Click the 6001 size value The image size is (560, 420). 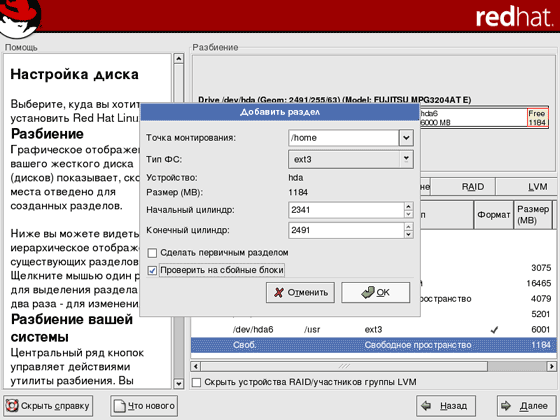[x=541, y=329]
